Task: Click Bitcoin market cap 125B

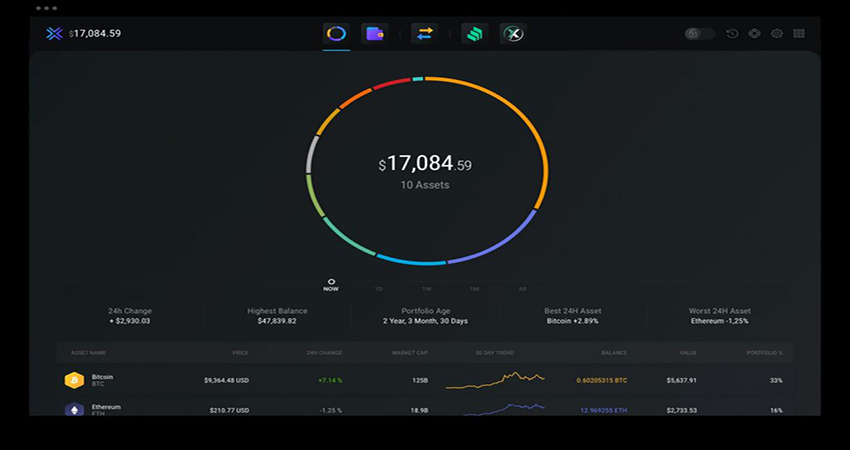Action: coord(420,381)
